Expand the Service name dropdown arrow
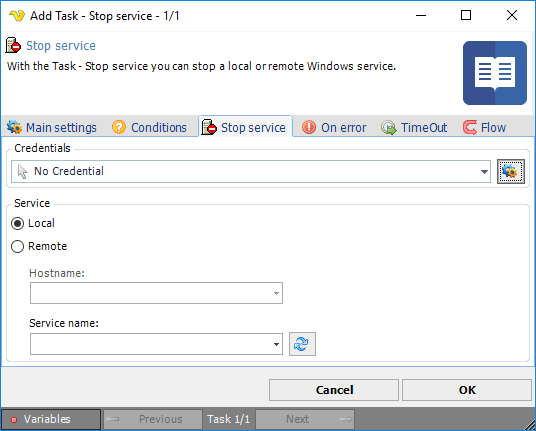This screenshot has width=536, height=431. [x=276, y=344]
